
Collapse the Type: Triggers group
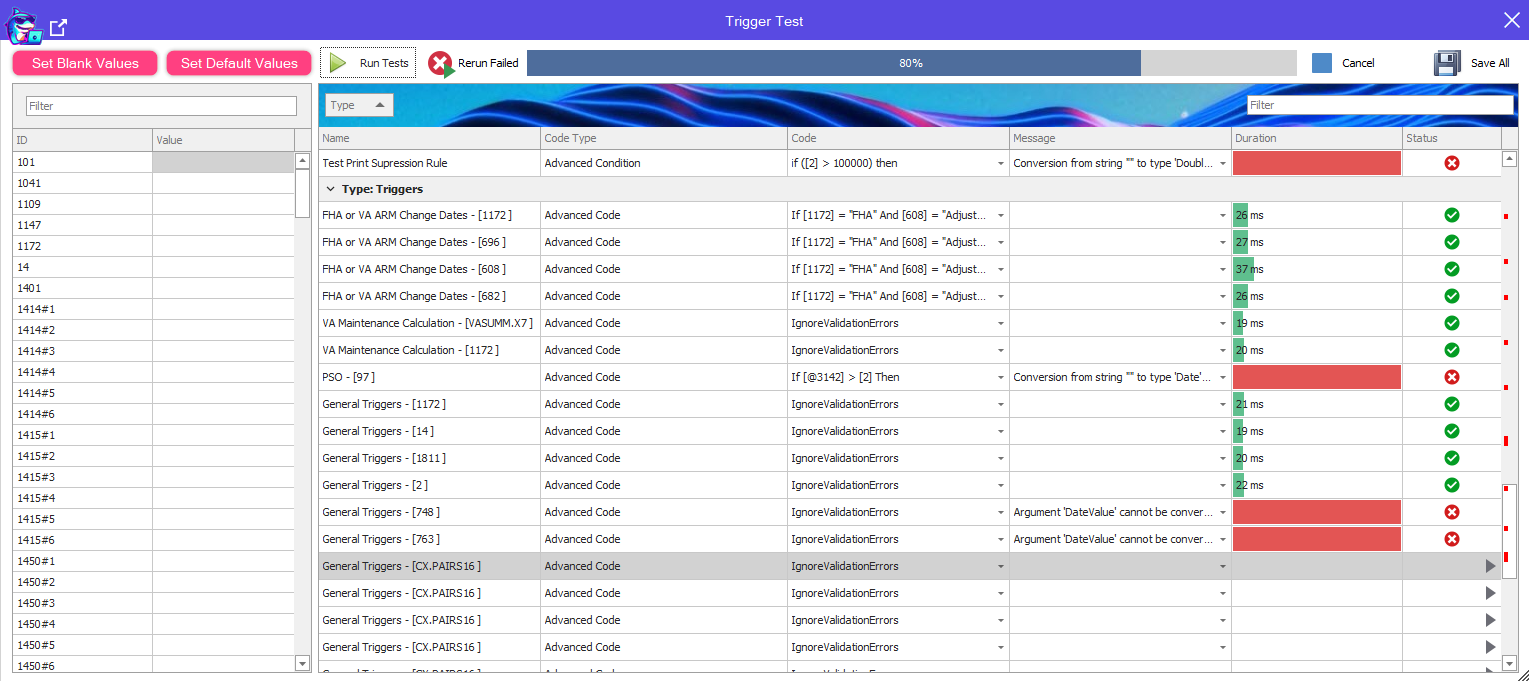click(x=329, y=189)
